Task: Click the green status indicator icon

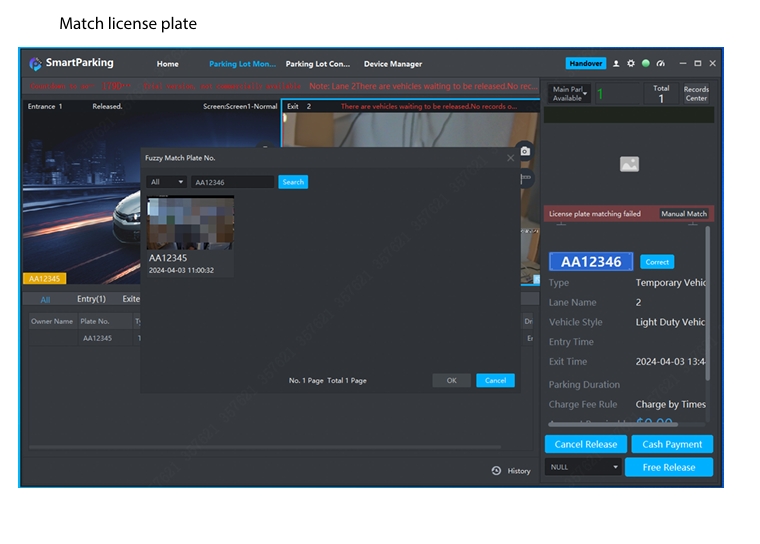Action: pyautogui.click(x=646, y=63)
